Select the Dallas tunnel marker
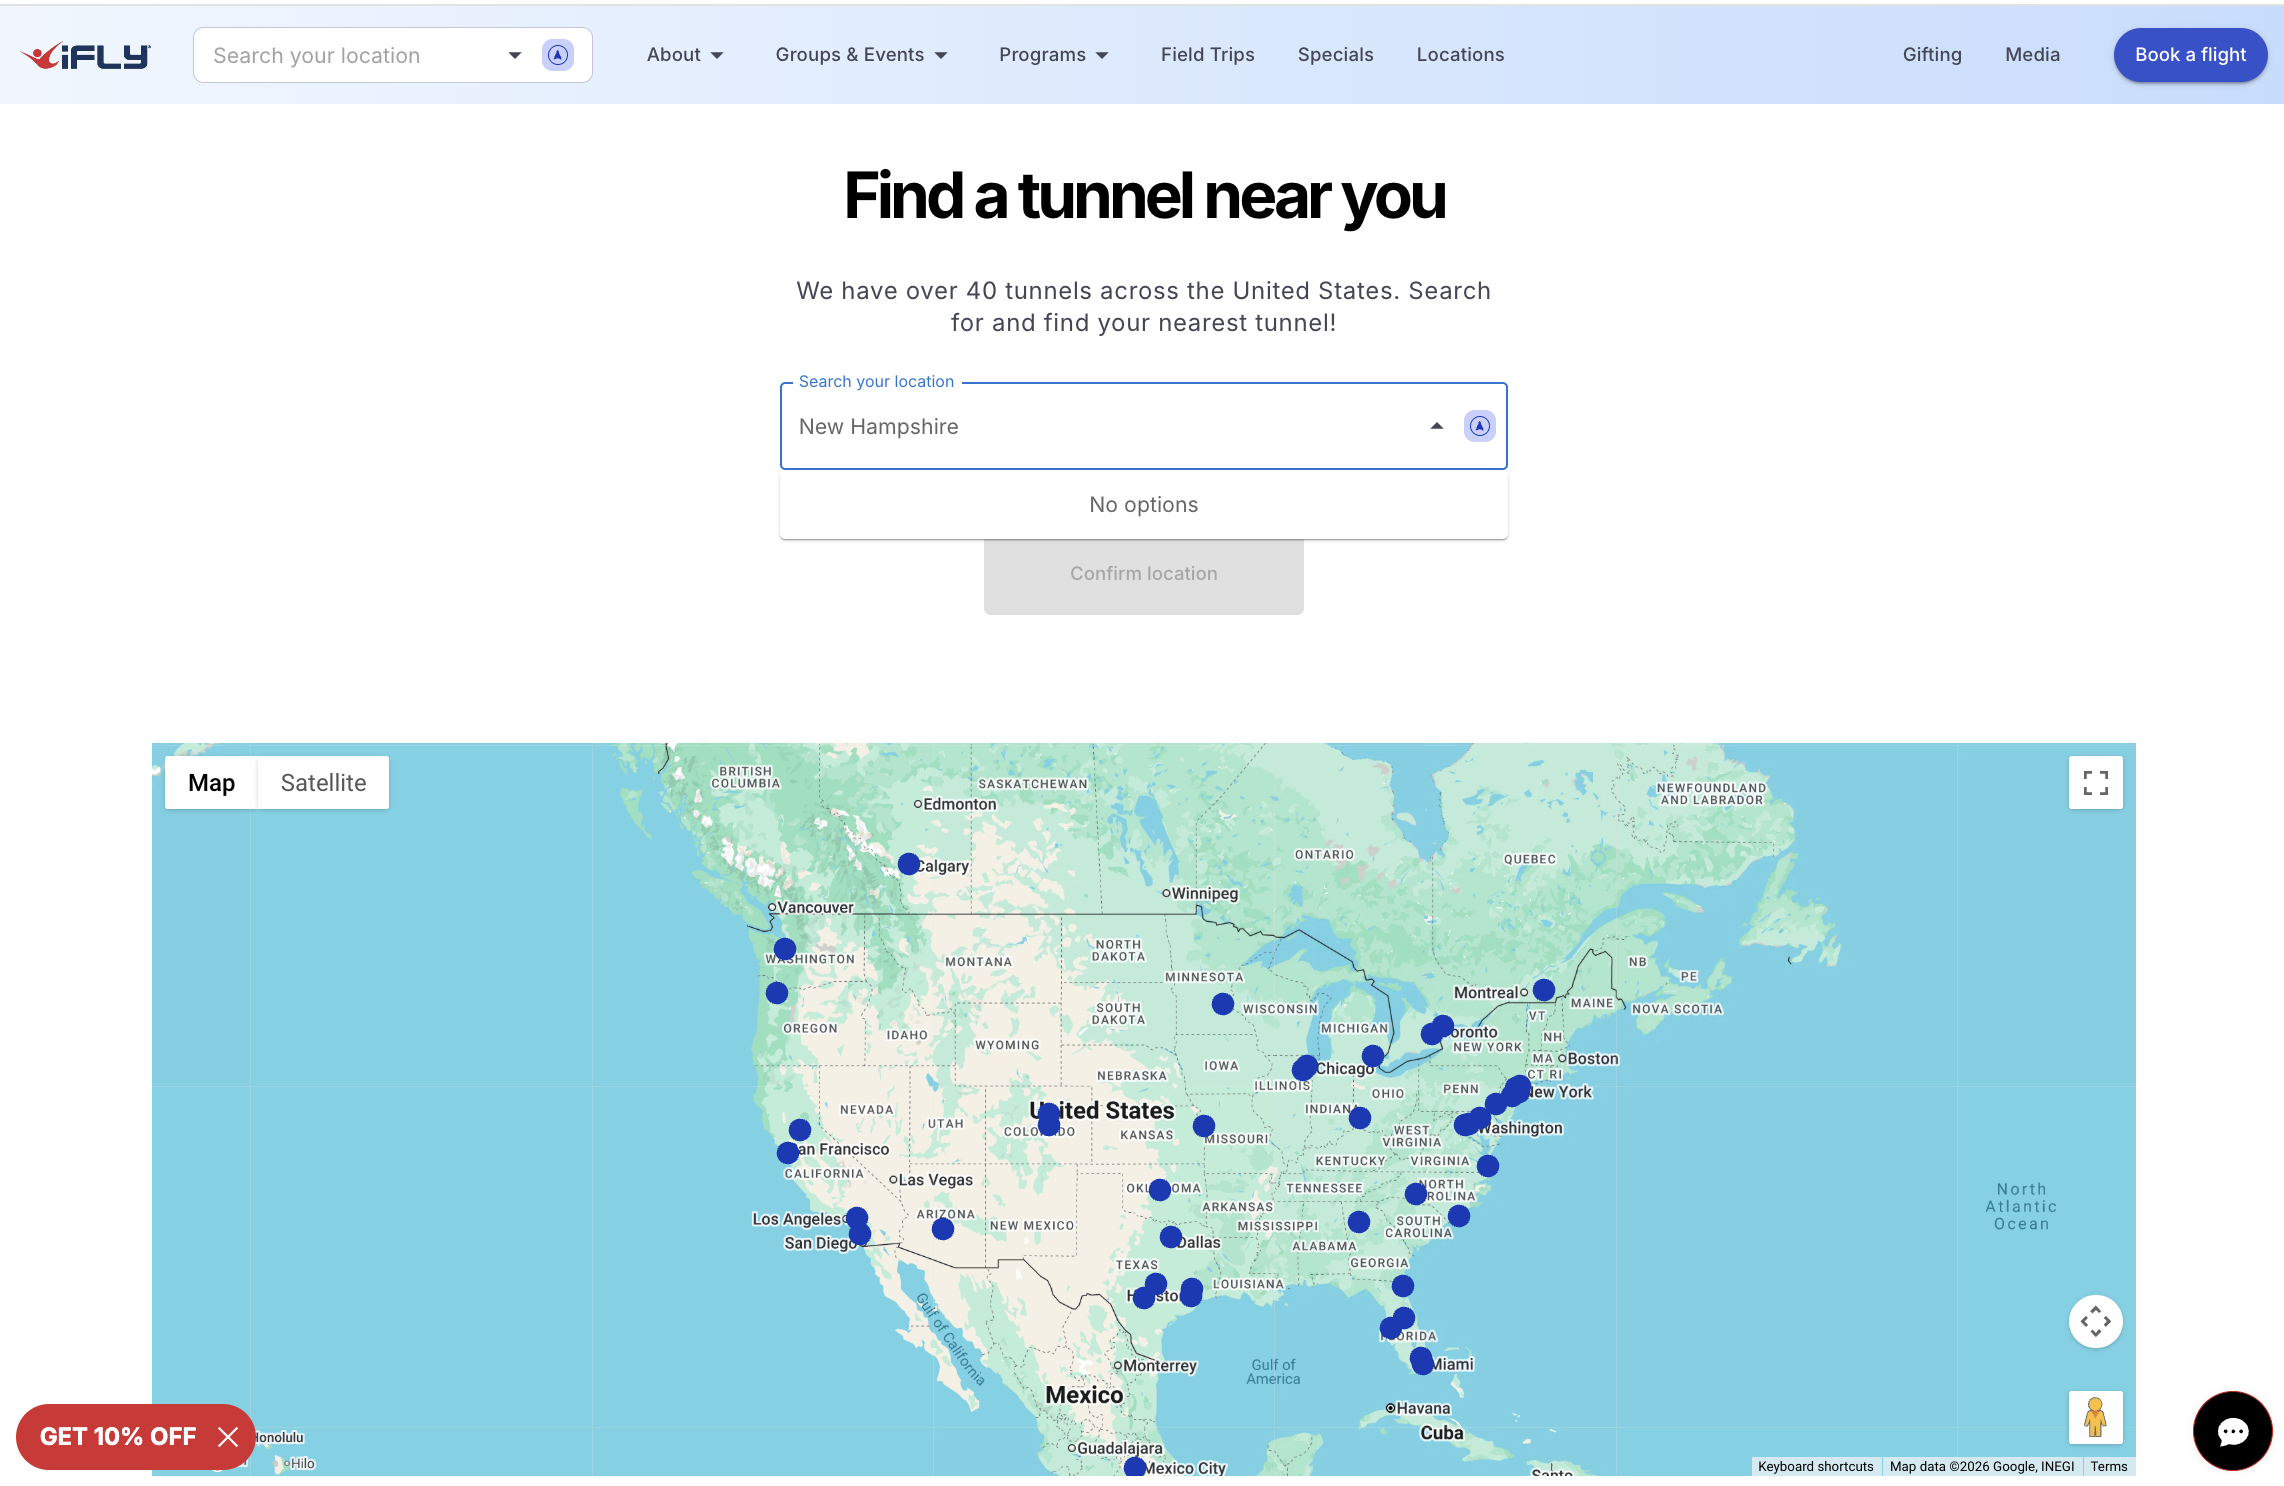The width and height of the screenshot is (2284, 1486). coord(1171,1237)
